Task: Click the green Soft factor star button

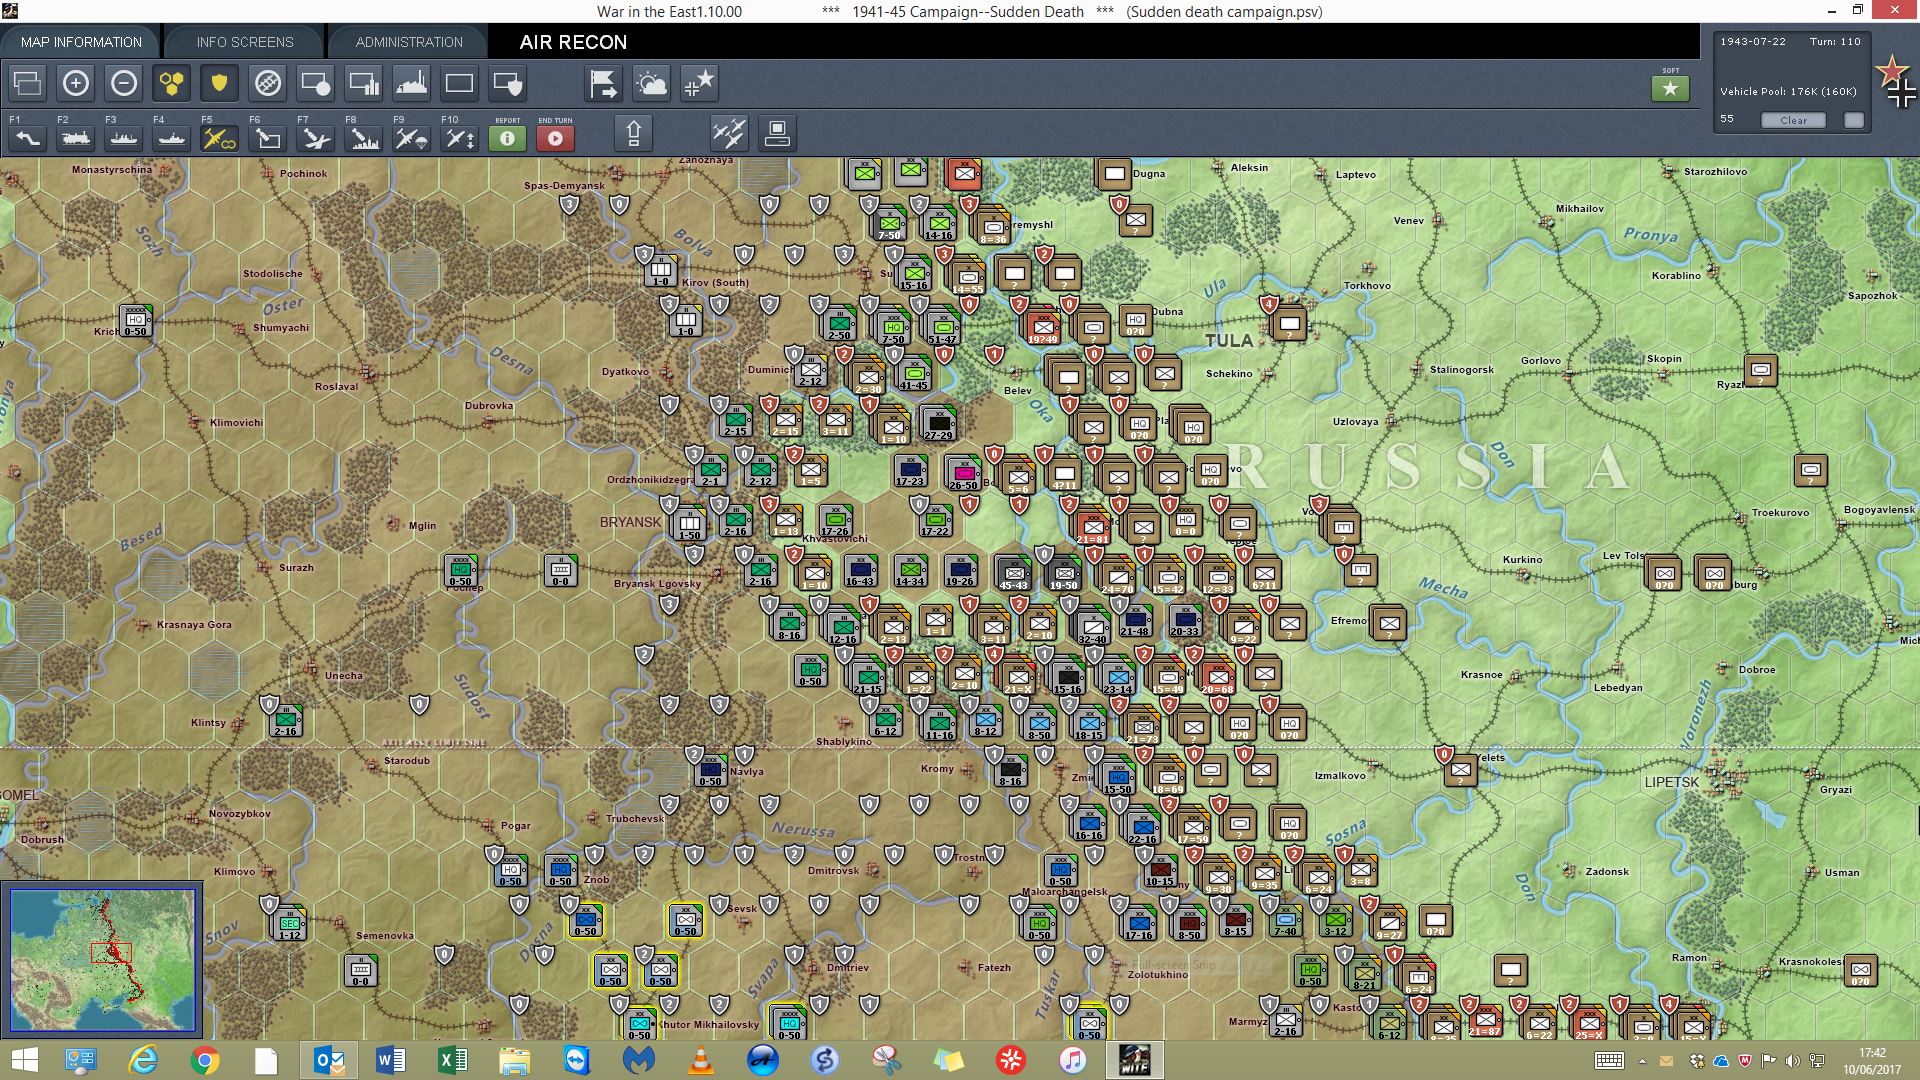Action: 1670,89
